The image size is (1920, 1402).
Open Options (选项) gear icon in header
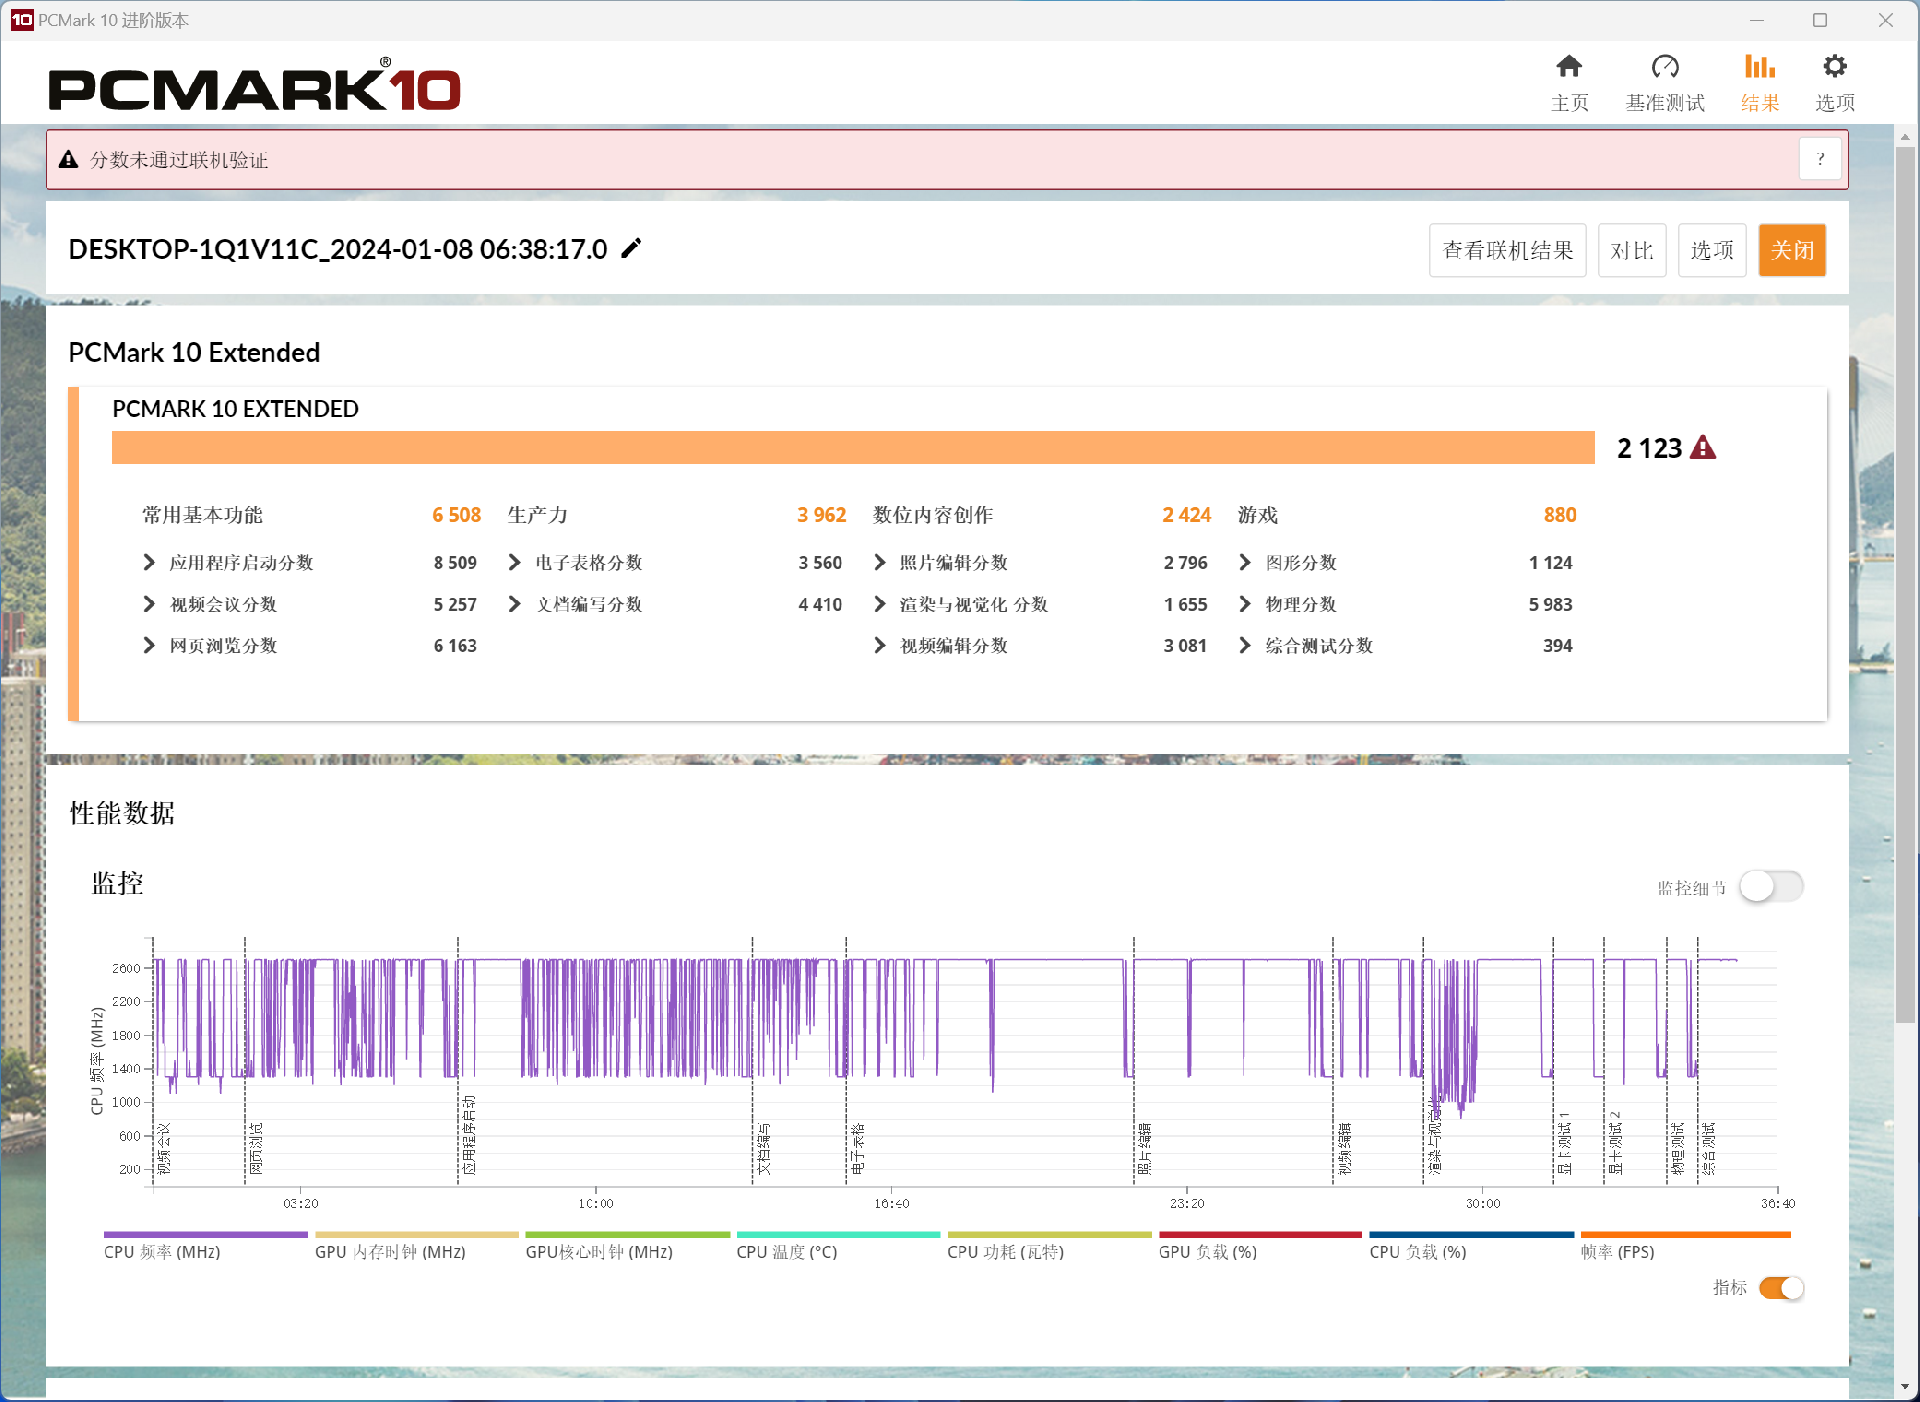coord(1834,67)
